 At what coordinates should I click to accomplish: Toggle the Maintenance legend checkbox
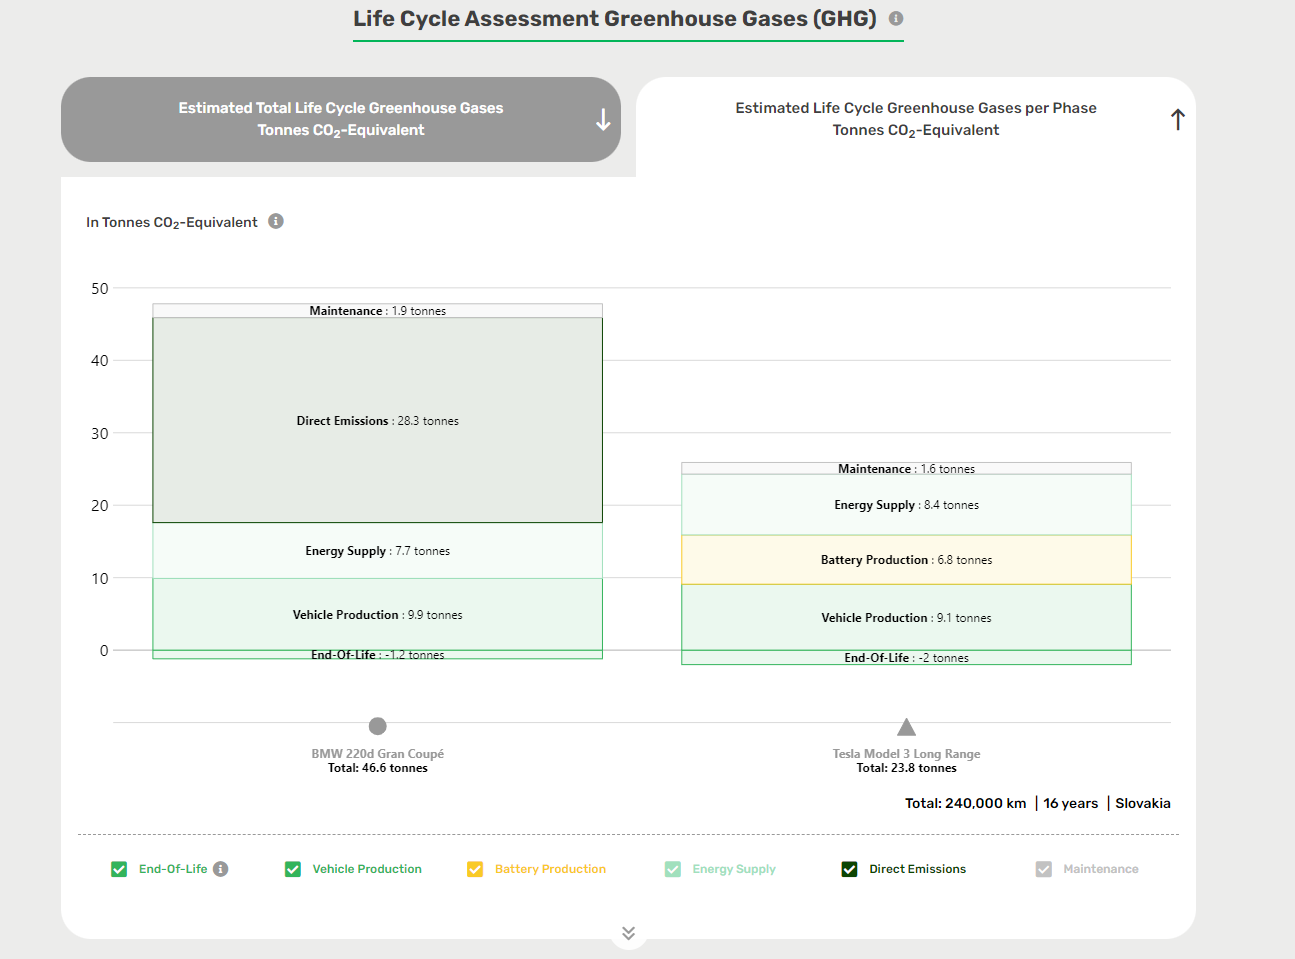pyautogui.click(x=1044, y=869)
